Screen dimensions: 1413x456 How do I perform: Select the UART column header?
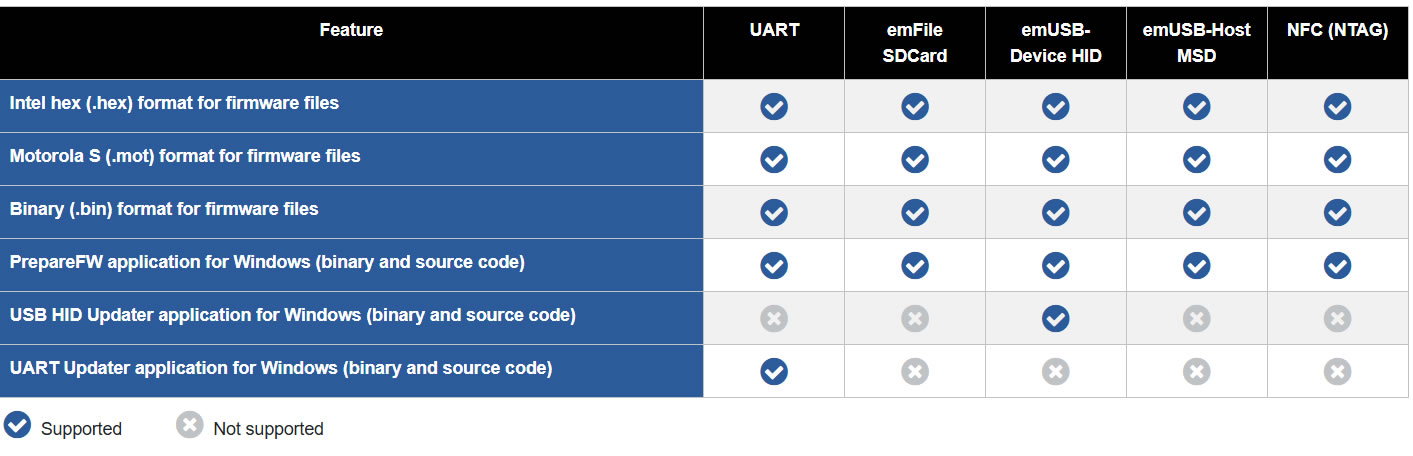[x=774, y=30]
